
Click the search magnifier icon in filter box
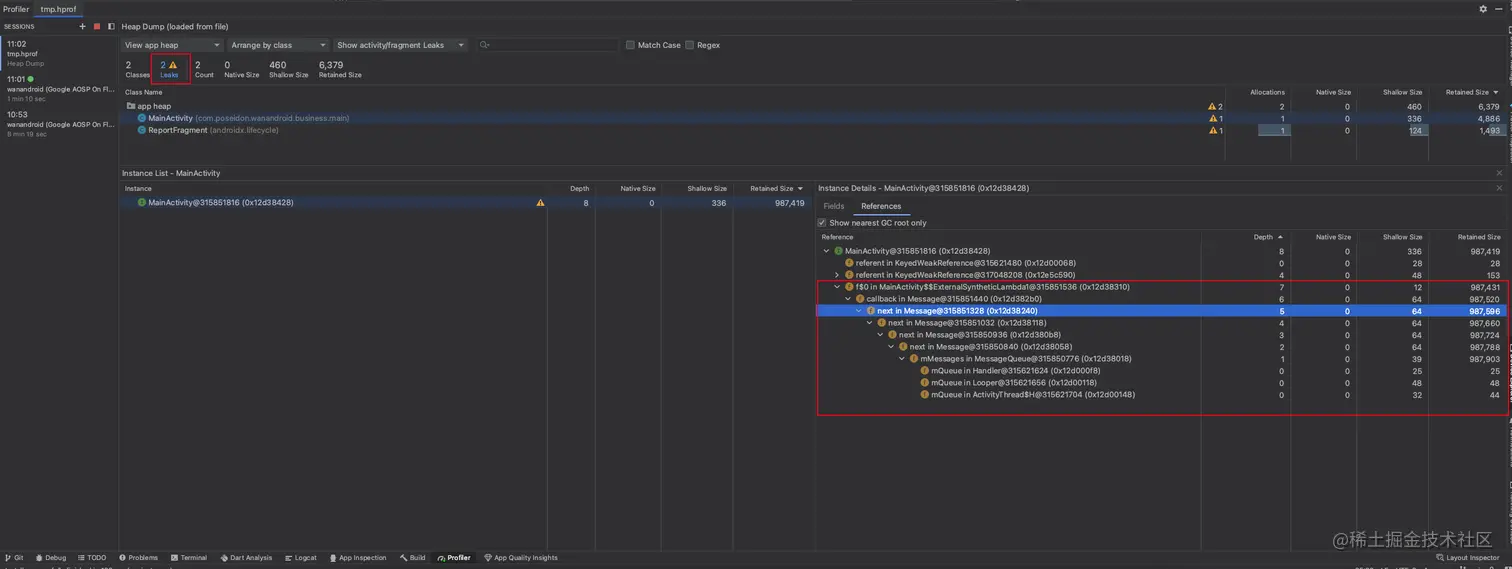point(484,45)
